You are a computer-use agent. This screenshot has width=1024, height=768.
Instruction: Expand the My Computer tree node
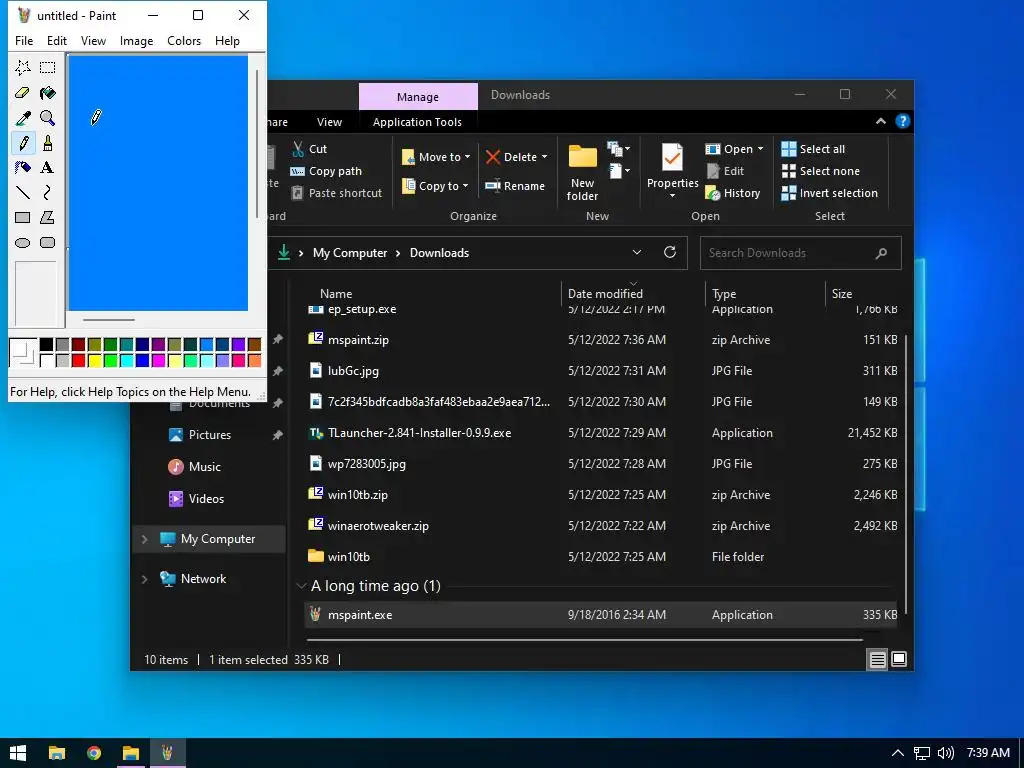click(144, 539)
